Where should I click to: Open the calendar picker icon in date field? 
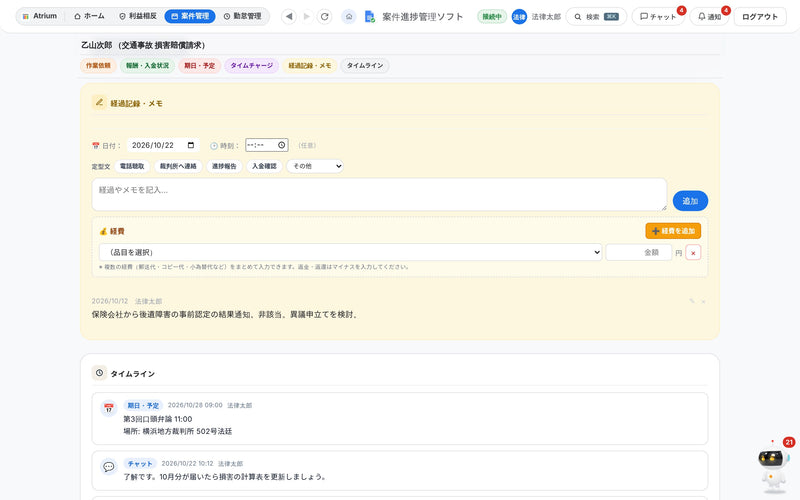(x=191, y=145)
